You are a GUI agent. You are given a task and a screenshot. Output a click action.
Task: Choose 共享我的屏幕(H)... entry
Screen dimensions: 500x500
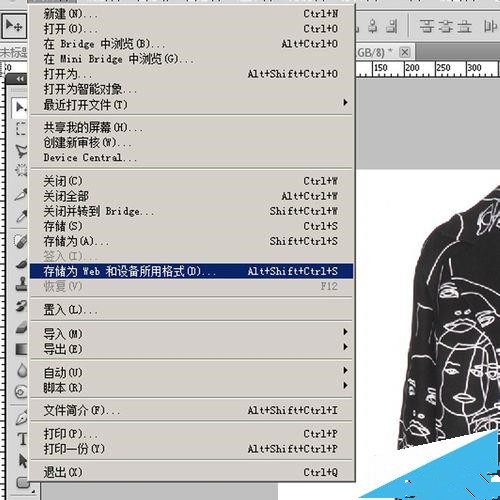click(x=191, y=127)
